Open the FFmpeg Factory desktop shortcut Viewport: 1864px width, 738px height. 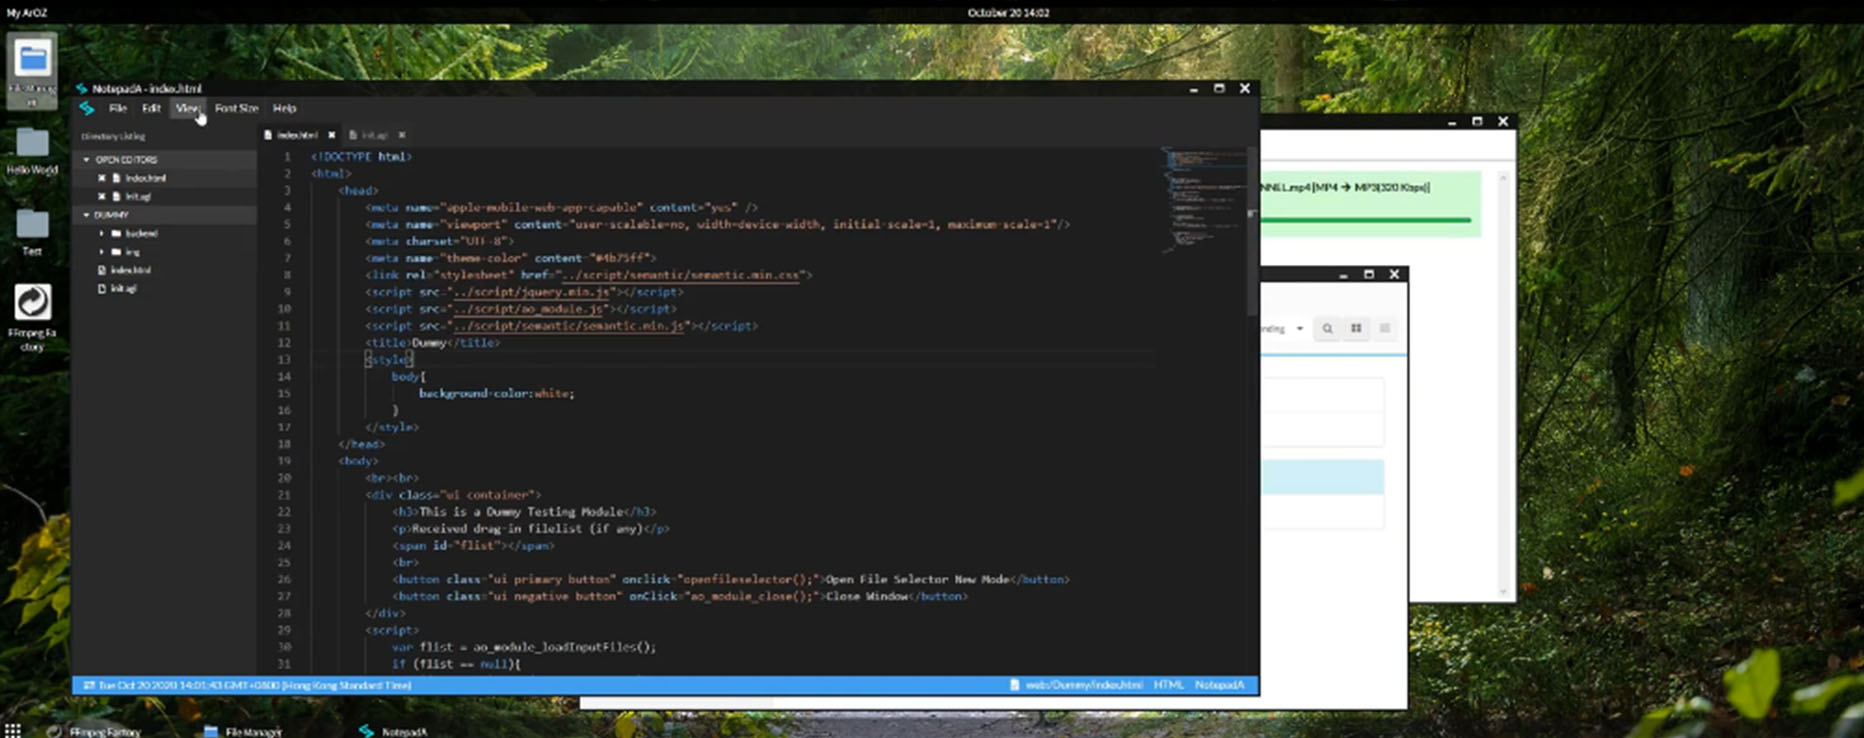click(32, 303)
